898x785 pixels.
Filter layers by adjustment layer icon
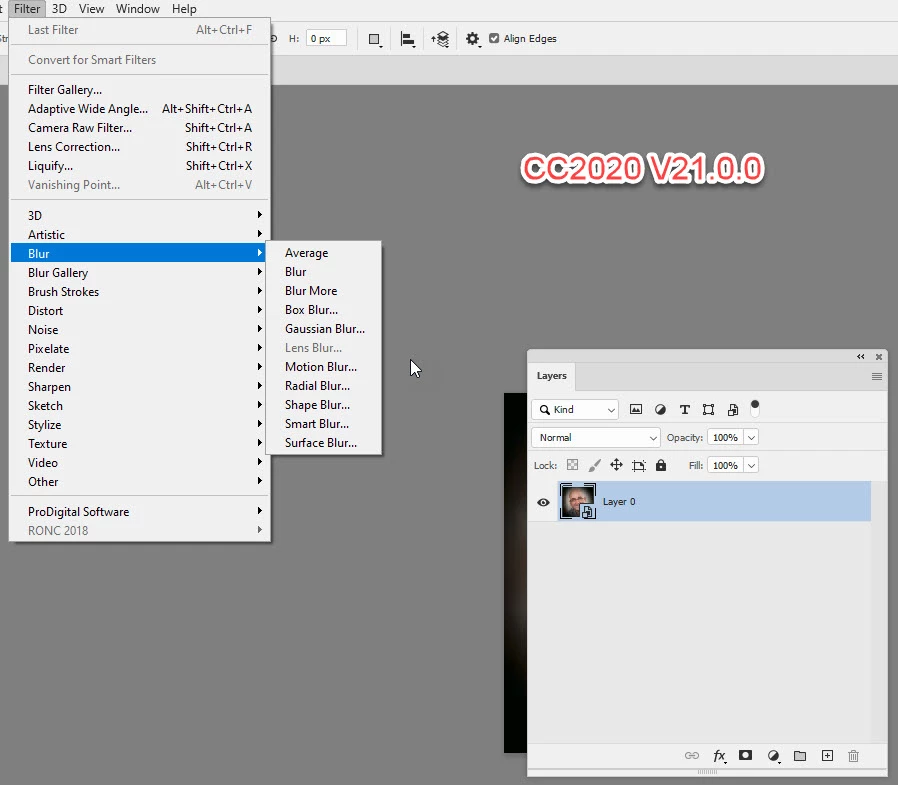click(x=660, y=409)
